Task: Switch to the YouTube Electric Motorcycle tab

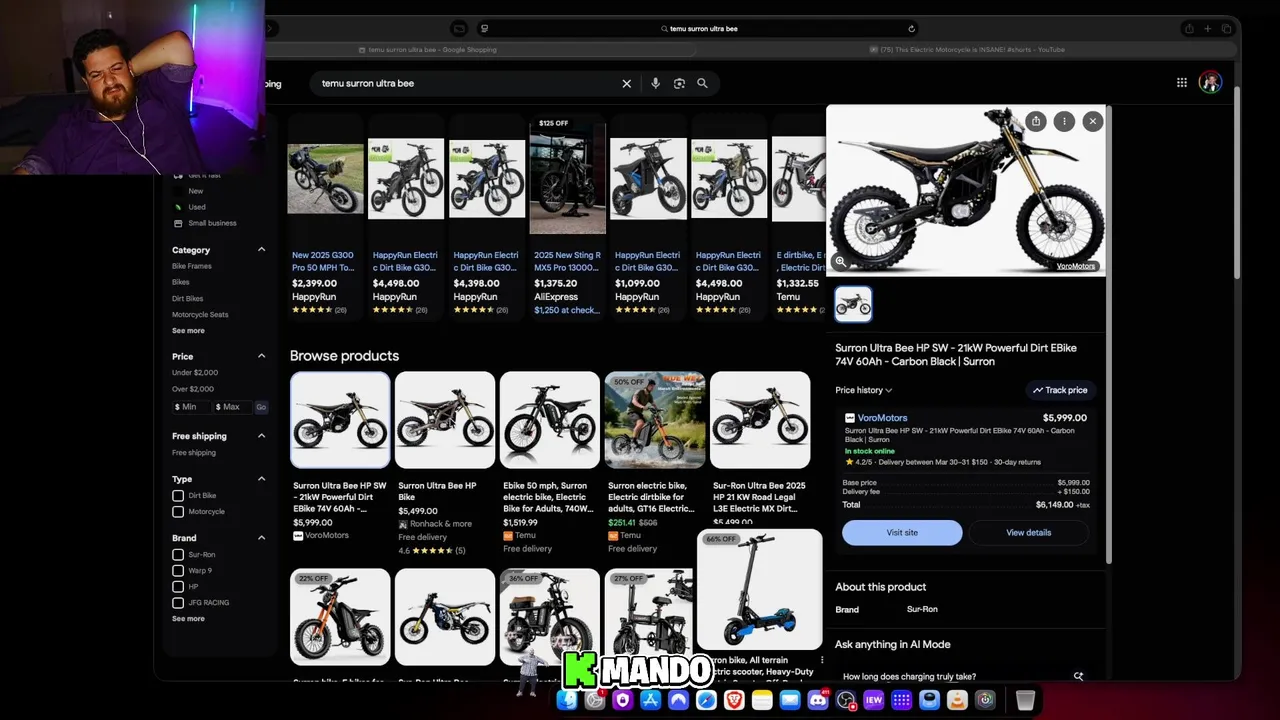Action: pyautogui.click(x=967, y=50)
